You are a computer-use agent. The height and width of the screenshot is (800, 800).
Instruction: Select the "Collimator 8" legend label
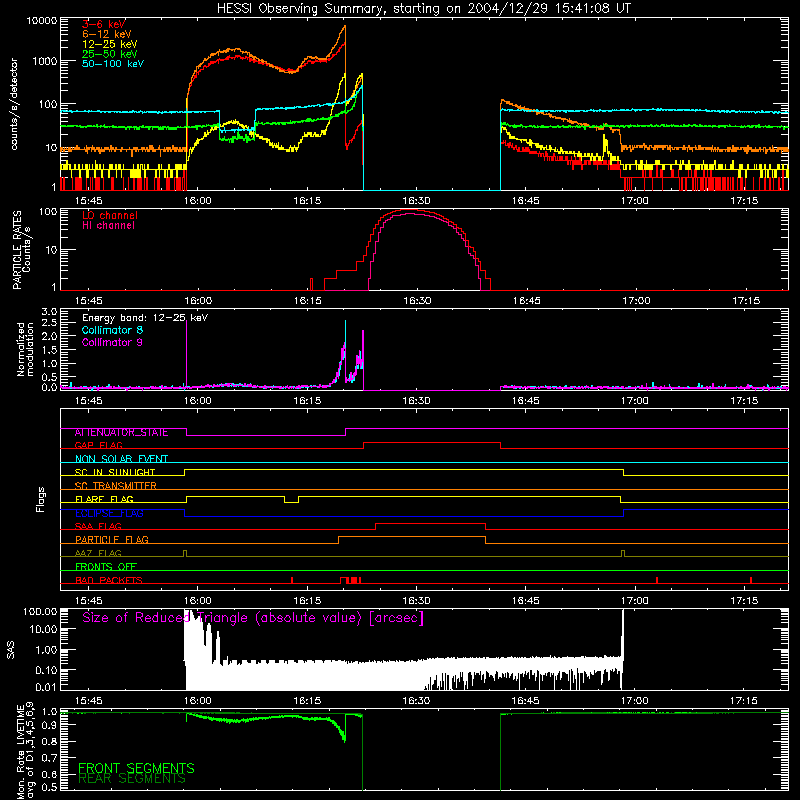point(112,330)
